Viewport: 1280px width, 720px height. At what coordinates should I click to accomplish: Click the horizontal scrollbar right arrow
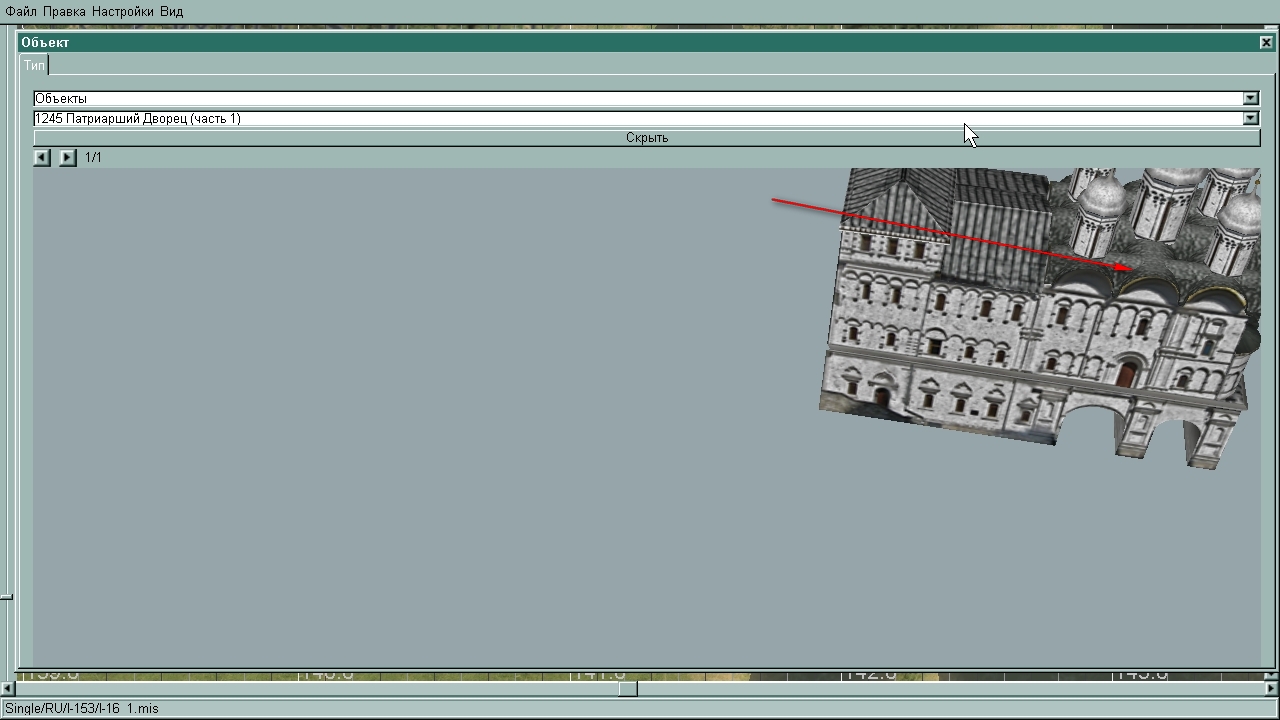coord(1272,688)
